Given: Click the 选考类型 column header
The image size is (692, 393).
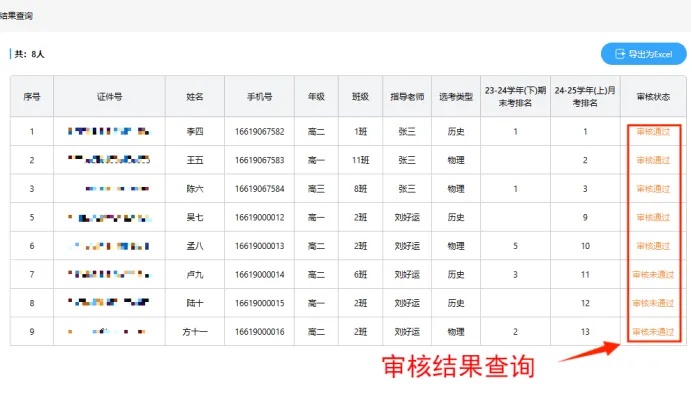Looking at the screenshot, I should pos(456,97).
